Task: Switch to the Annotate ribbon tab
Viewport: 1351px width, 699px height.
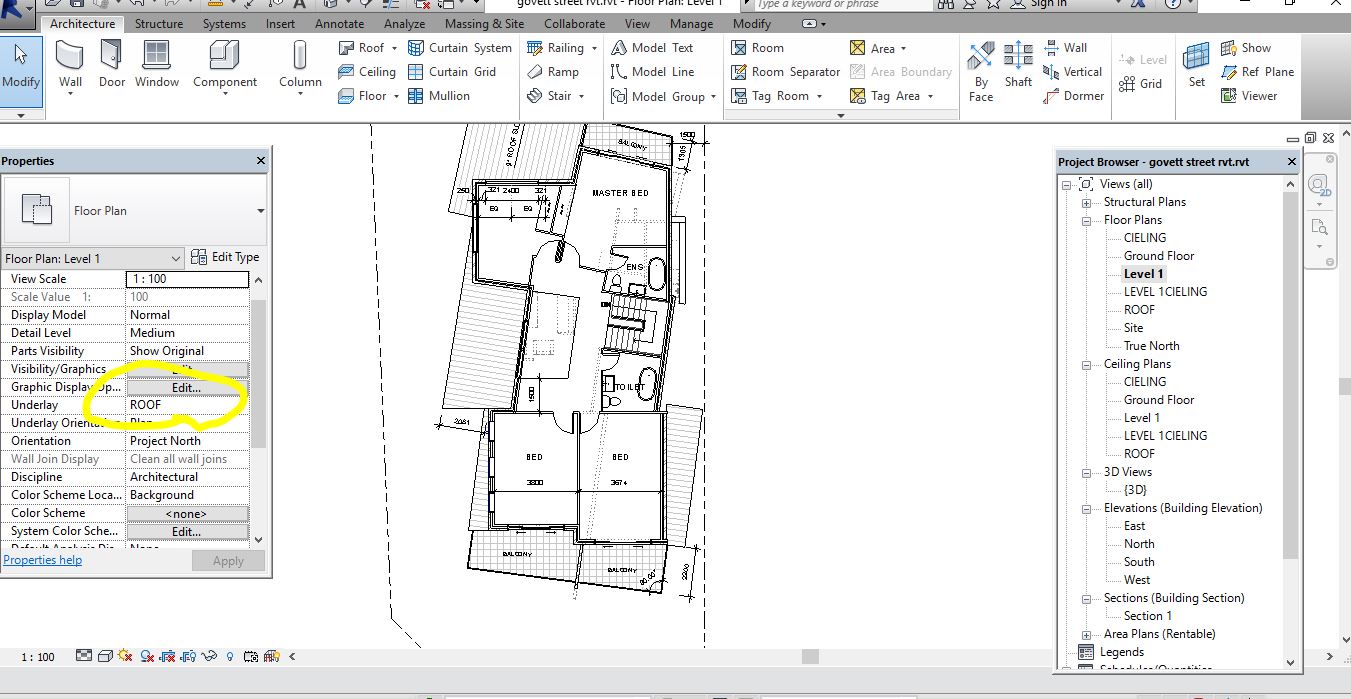Action: tap(339, 23)
